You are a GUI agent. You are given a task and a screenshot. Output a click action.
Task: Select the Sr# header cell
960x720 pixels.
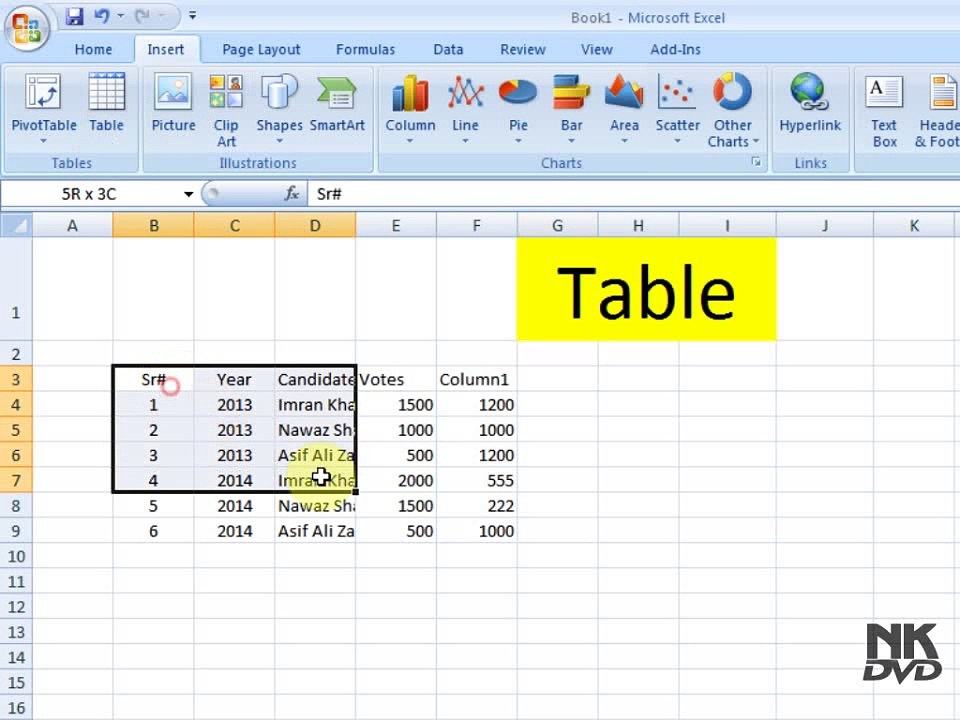[x=153, y=380]
